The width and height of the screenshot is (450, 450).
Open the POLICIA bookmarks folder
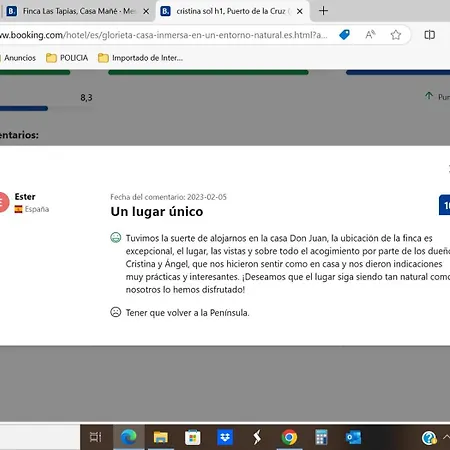(x=67, y=58)
